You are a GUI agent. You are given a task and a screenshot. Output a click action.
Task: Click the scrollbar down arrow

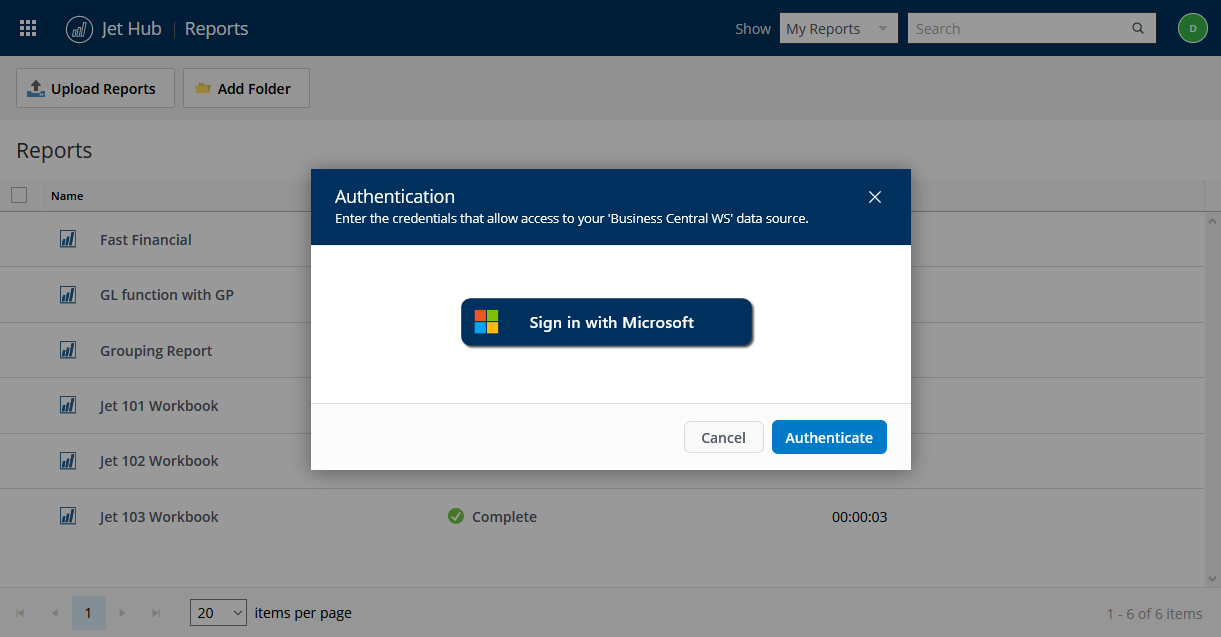point(1212,579)
